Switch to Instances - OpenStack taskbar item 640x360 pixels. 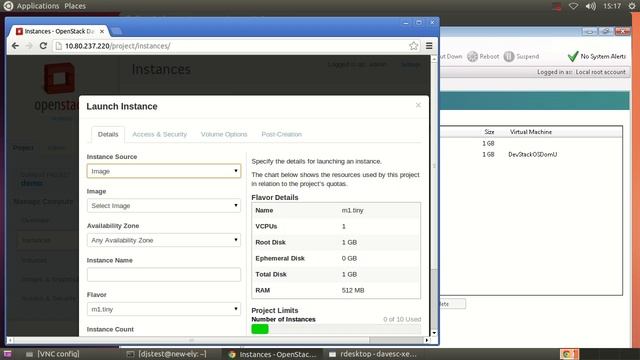pyautogui.click(x=272, y=354)
